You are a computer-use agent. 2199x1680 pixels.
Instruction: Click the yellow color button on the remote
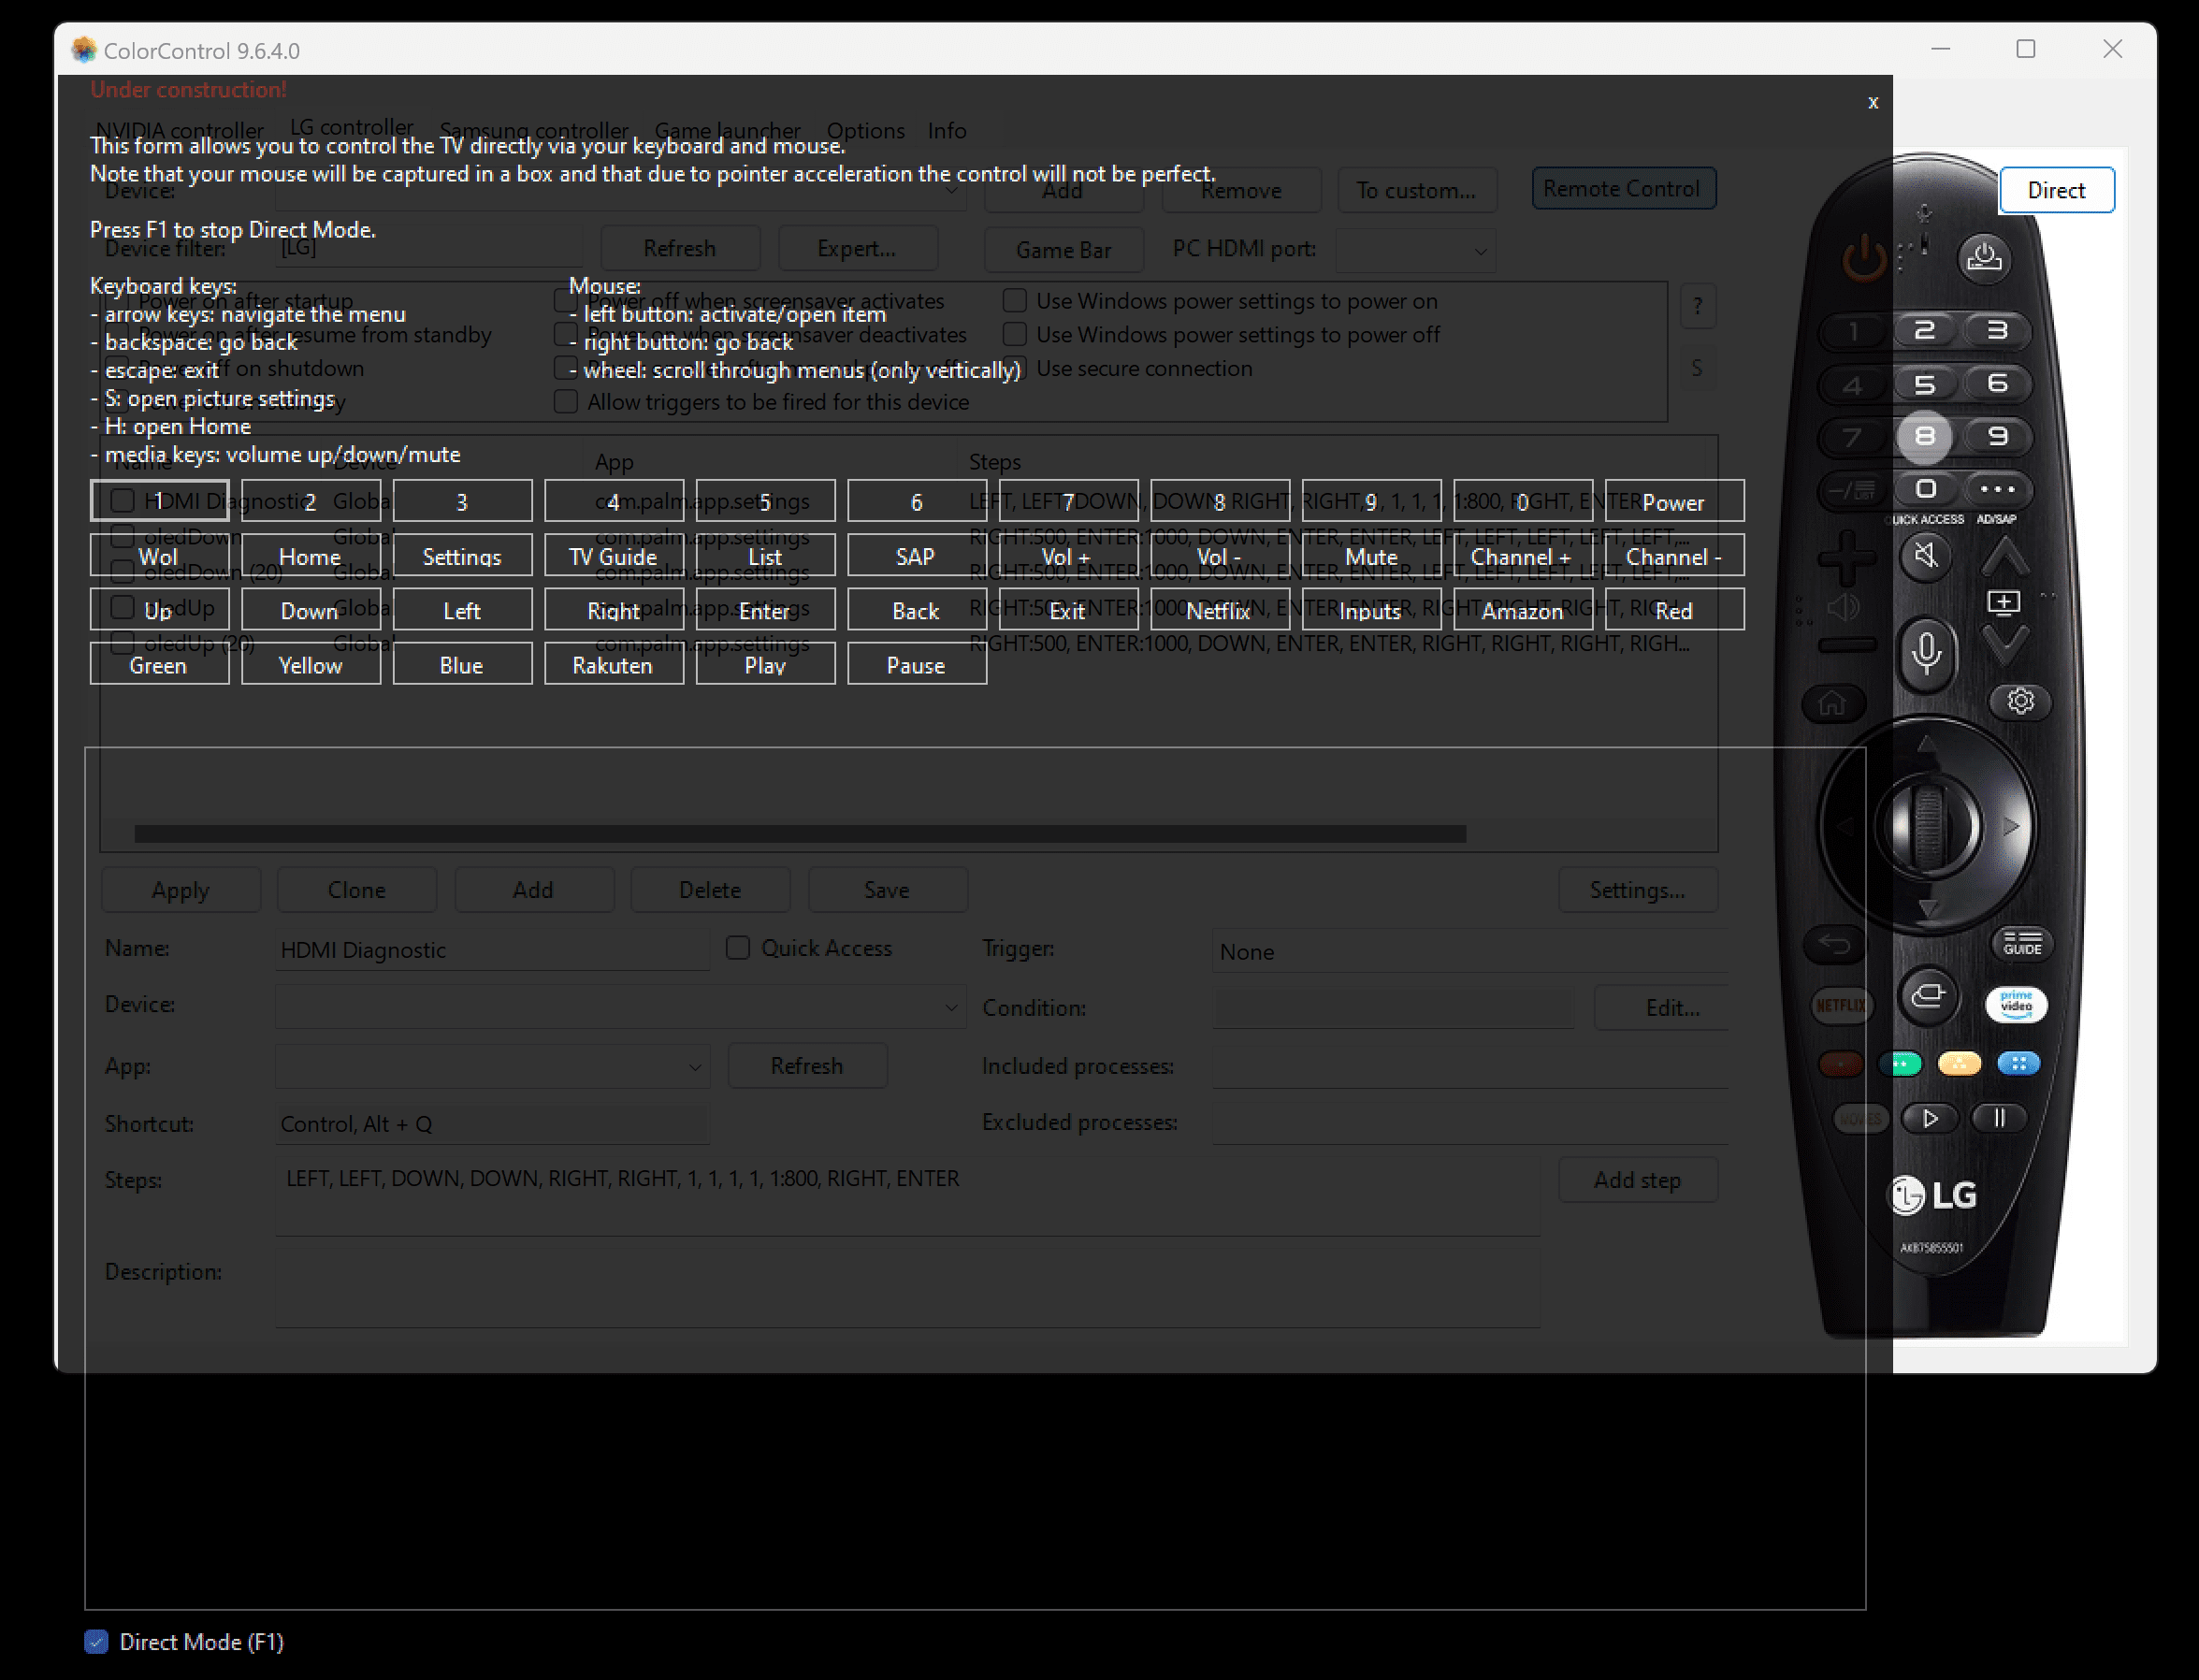(1959, 1063)
